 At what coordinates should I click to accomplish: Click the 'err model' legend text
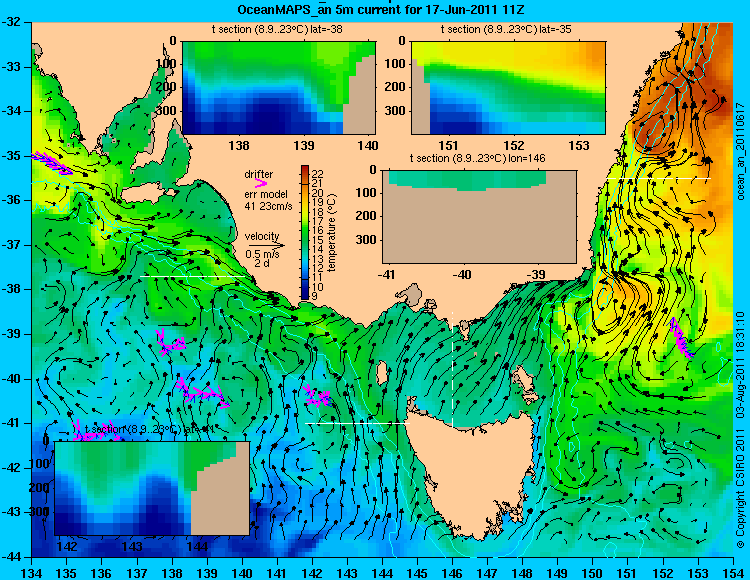tap(266, 194)
